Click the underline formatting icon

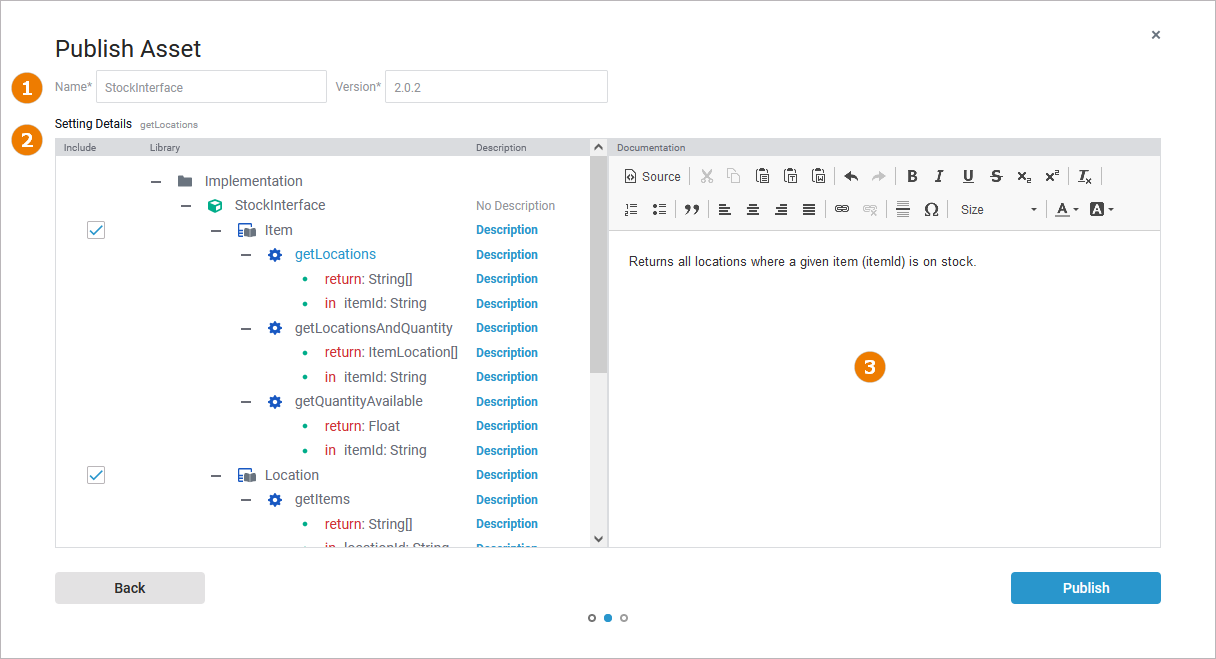click(968, 177)
